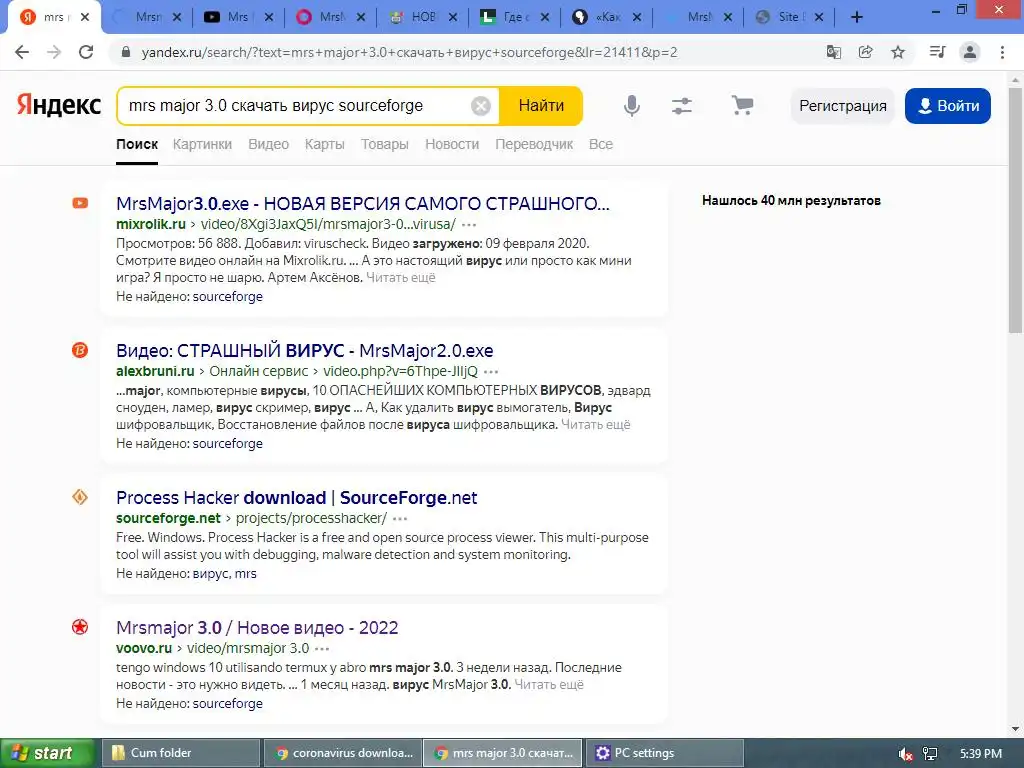Click the network tray icon

pyautogui.click(x=930, y=754)
